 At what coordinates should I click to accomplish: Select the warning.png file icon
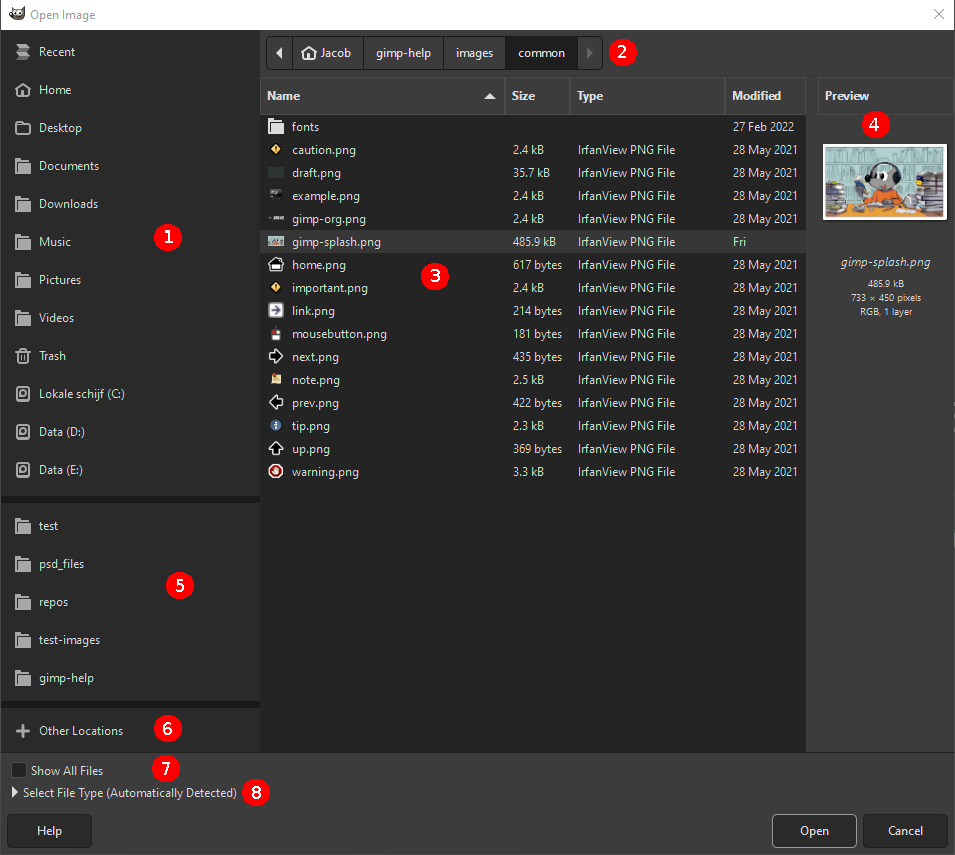coord(275,471)
